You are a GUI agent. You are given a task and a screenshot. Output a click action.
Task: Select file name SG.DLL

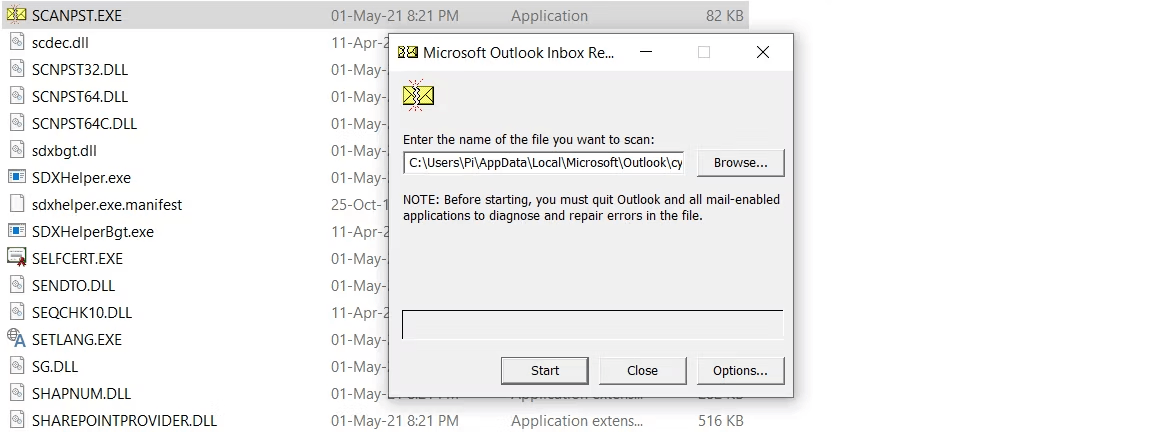54,366
